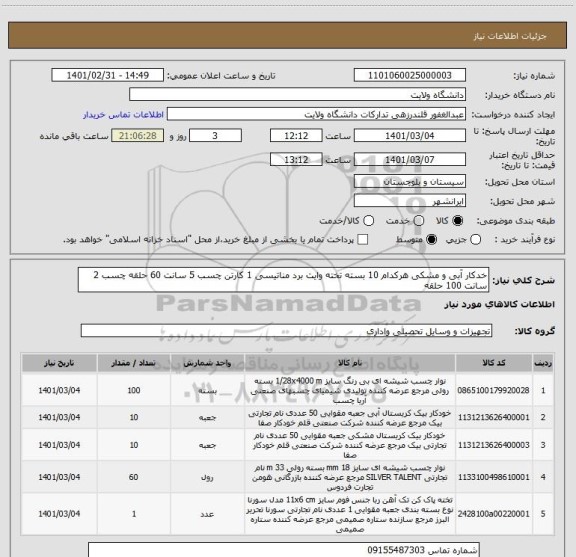Screen dimensions: 576x557
Task: Click the گروه کالا field تجهیزات و وسایل تحصیلی
Action: pos(286,331)
